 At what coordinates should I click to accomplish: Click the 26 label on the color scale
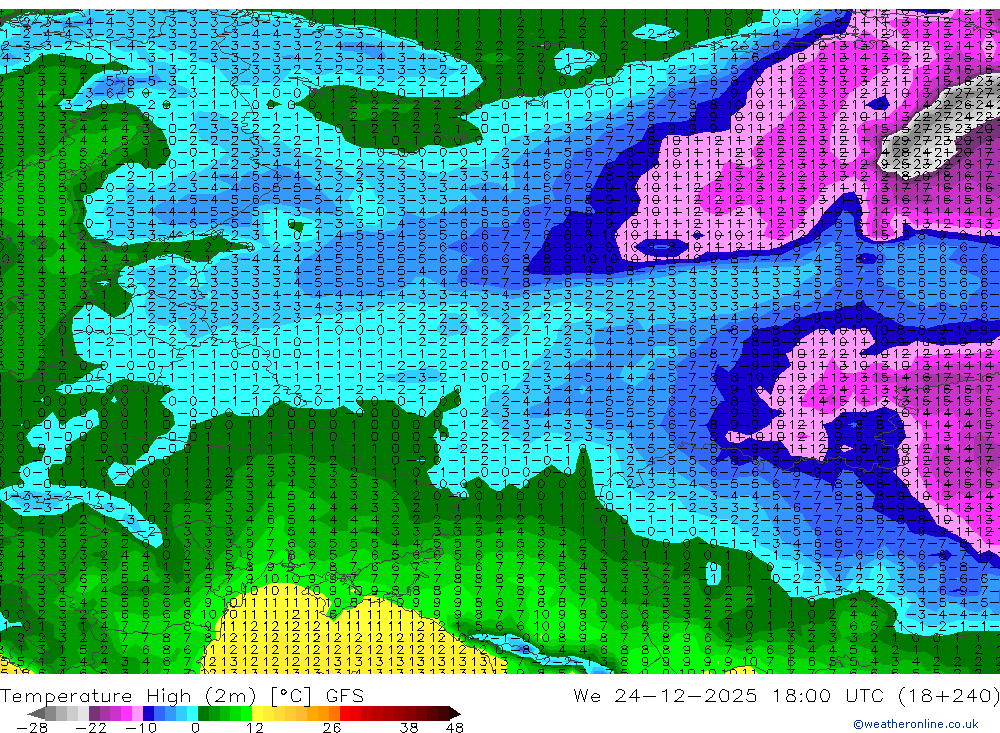point(332,727)
